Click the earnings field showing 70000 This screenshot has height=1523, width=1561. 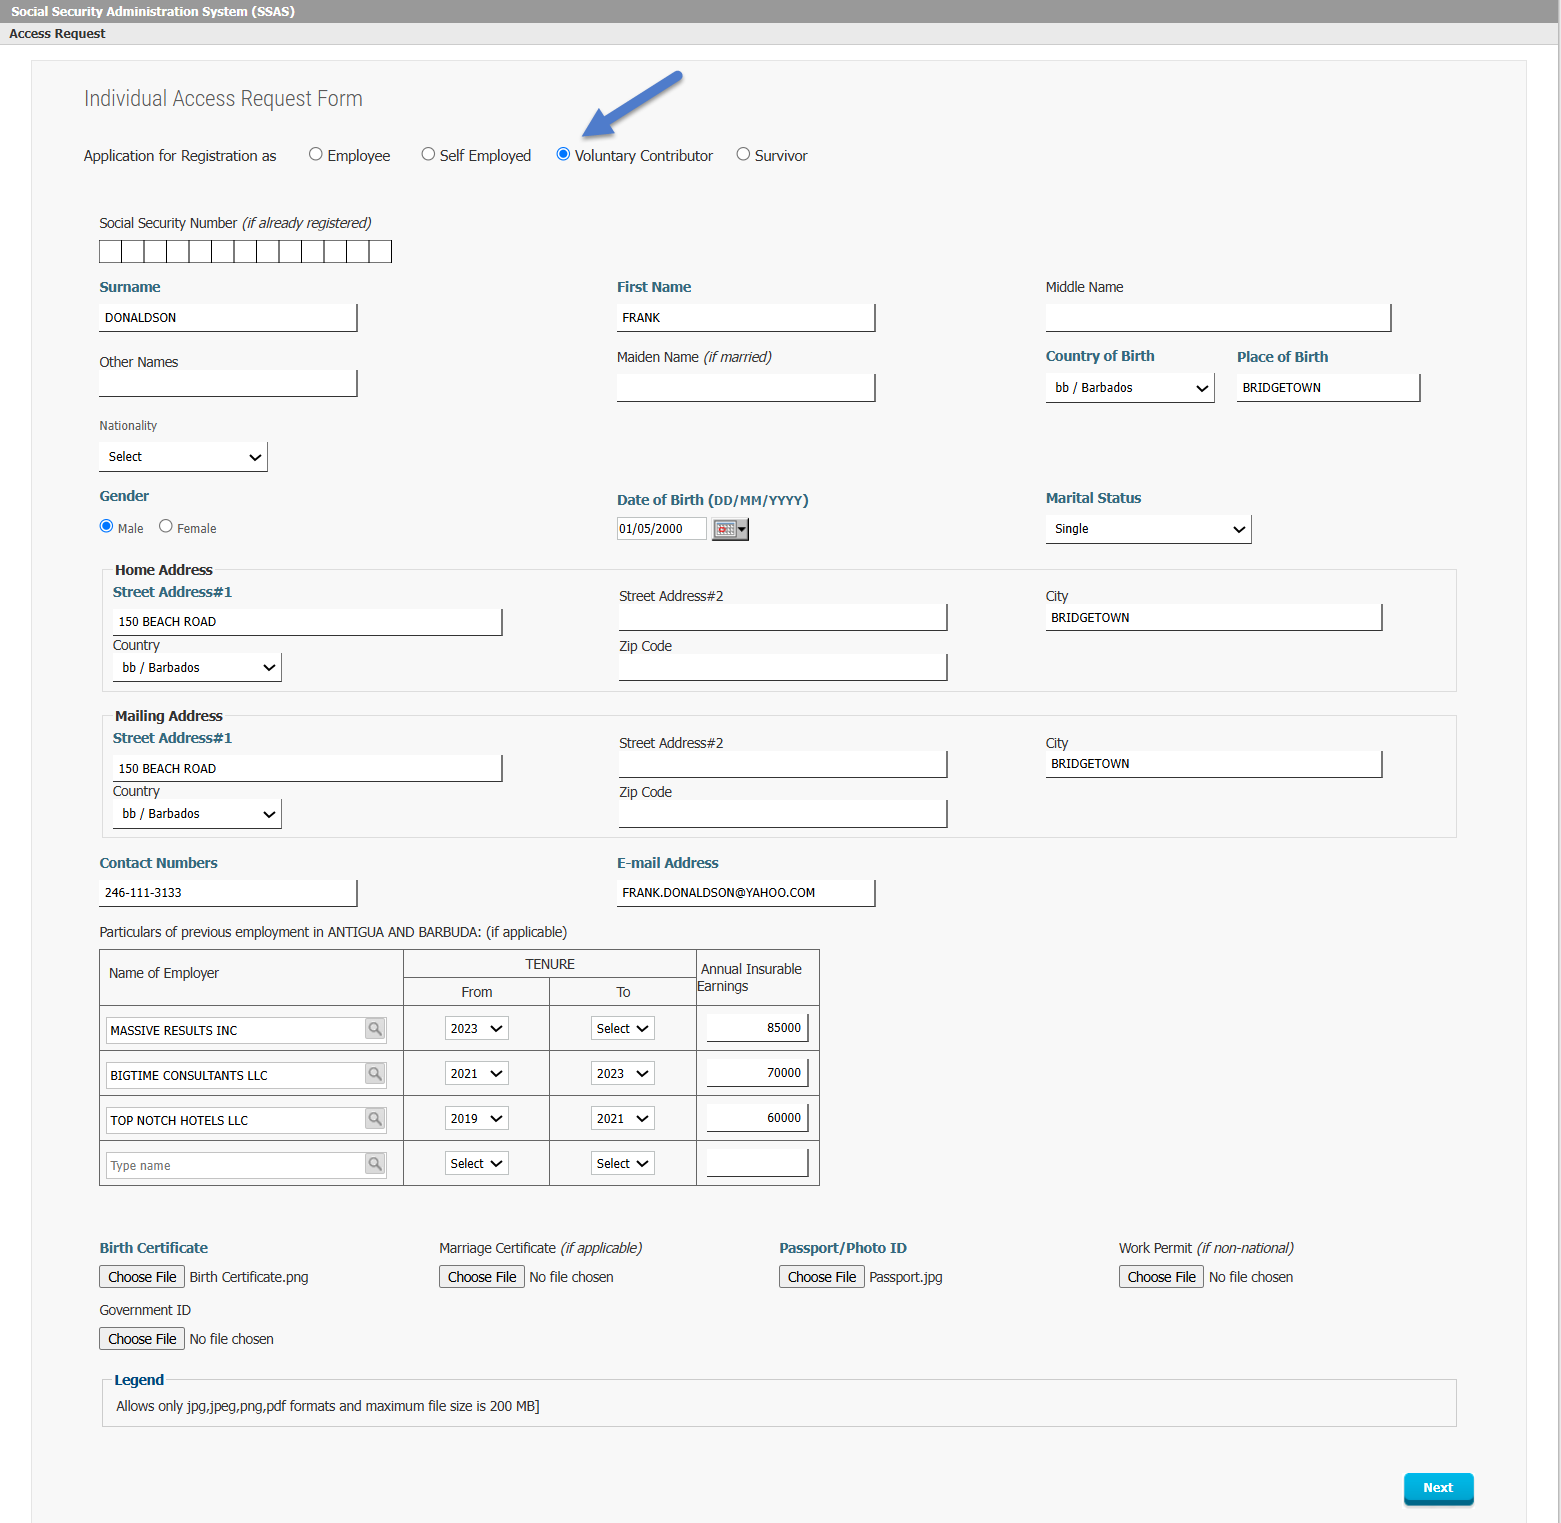[x=757, y=1073]
